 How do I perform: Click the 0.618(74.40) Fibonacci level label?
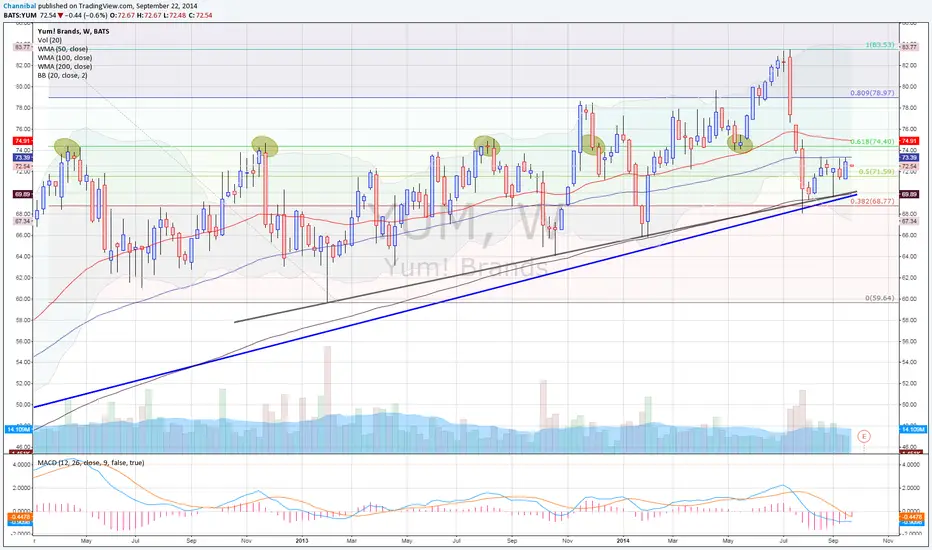[x=872, y=142]
